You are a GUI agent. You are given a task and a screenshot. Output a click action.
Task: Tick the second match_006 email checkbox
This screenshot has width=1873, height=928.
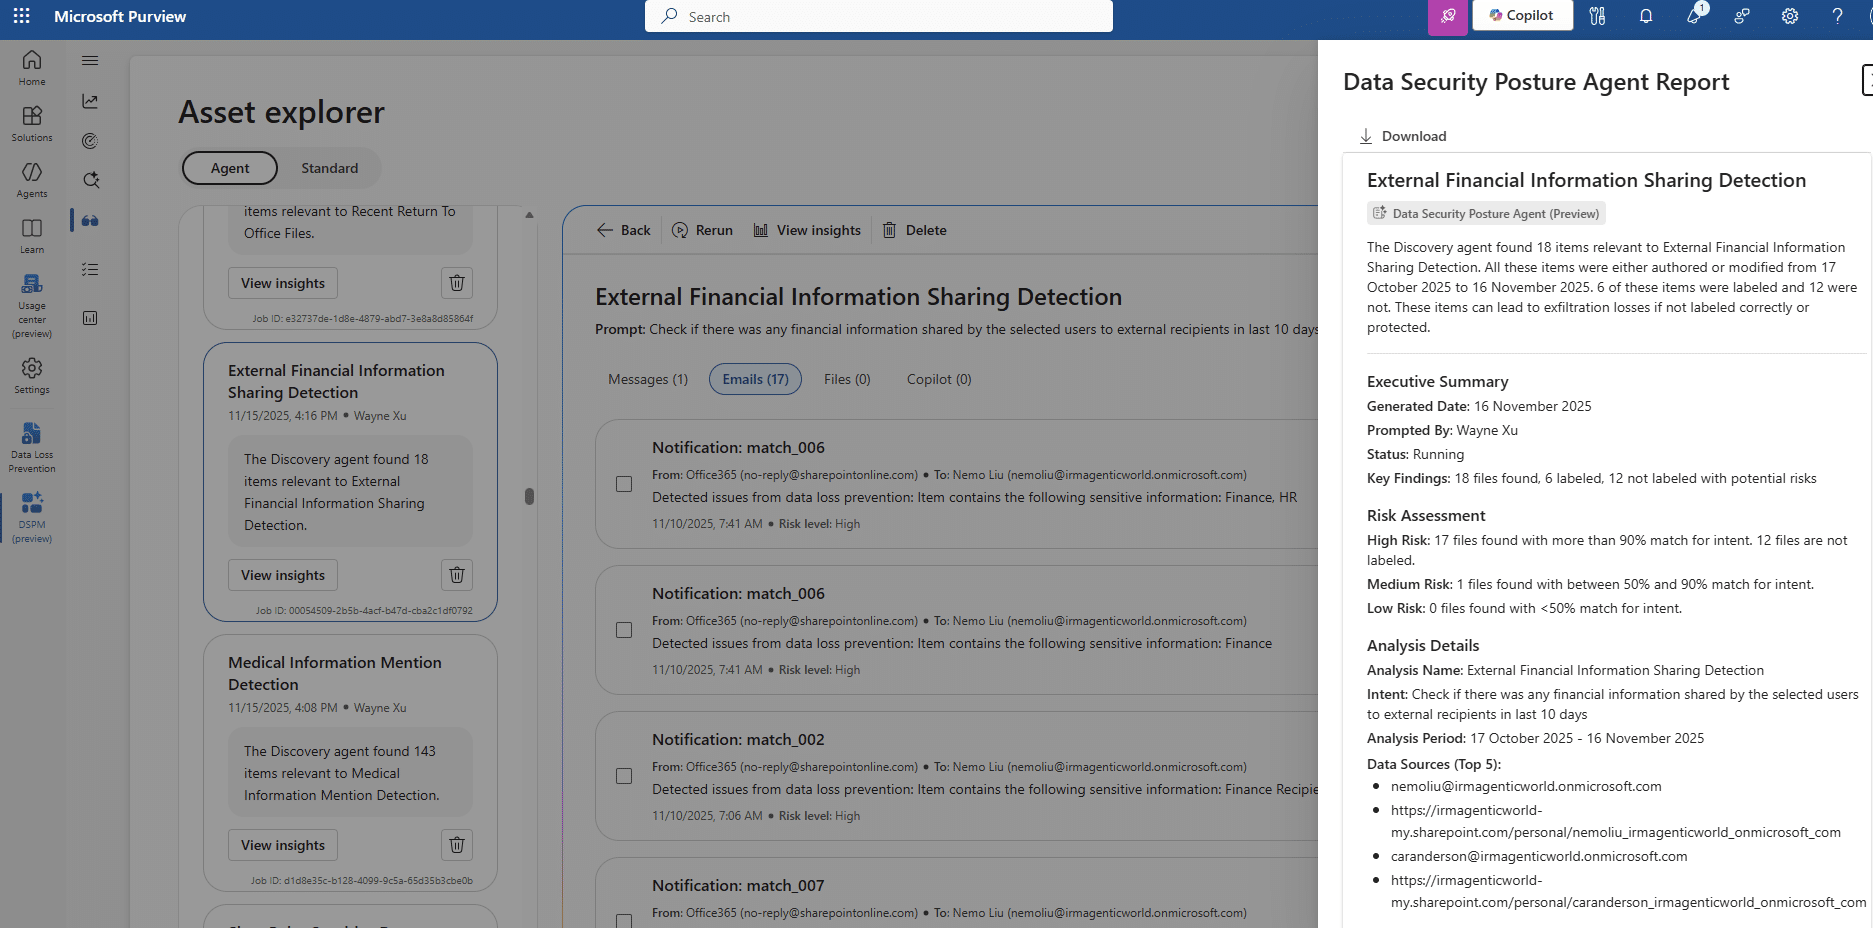(624, 630)
